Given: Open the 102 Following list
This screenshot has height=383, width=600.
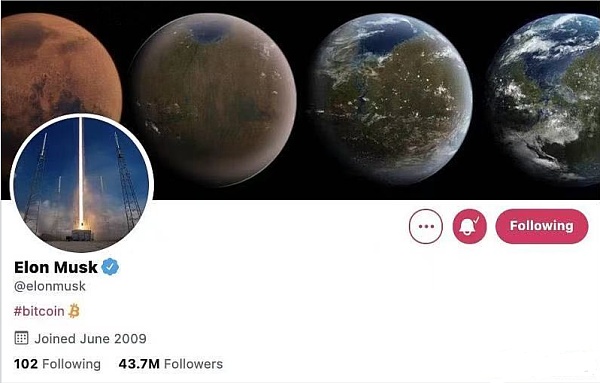Looking at the screenshot, I should pyautogui.click(x=57, y=364).
